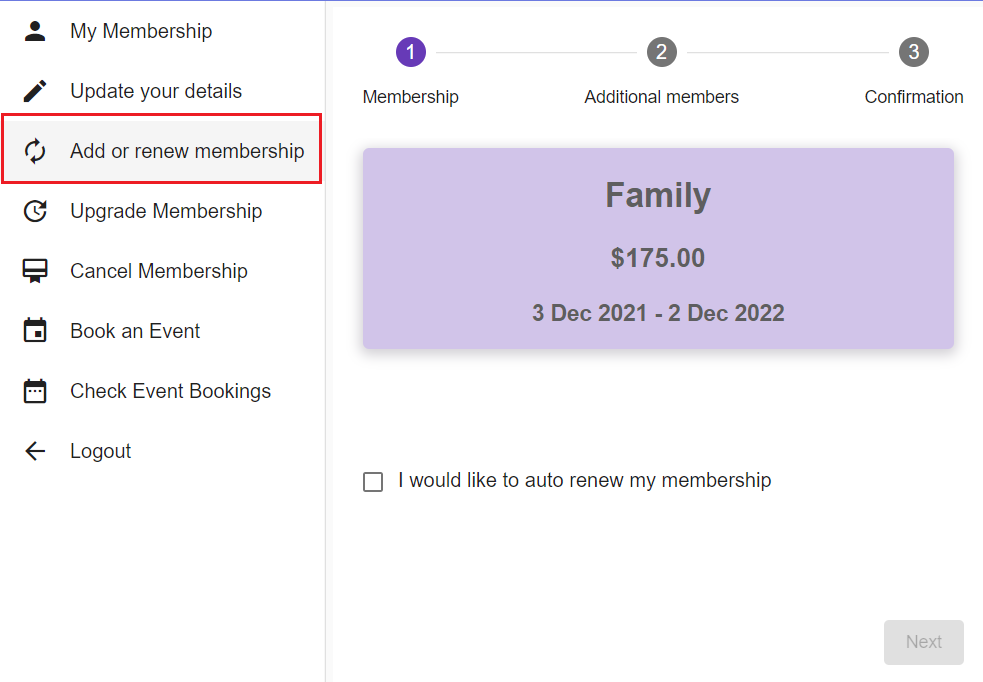
Task: Select the Cancel Membership icon
Action: click(x=35, y=271)
